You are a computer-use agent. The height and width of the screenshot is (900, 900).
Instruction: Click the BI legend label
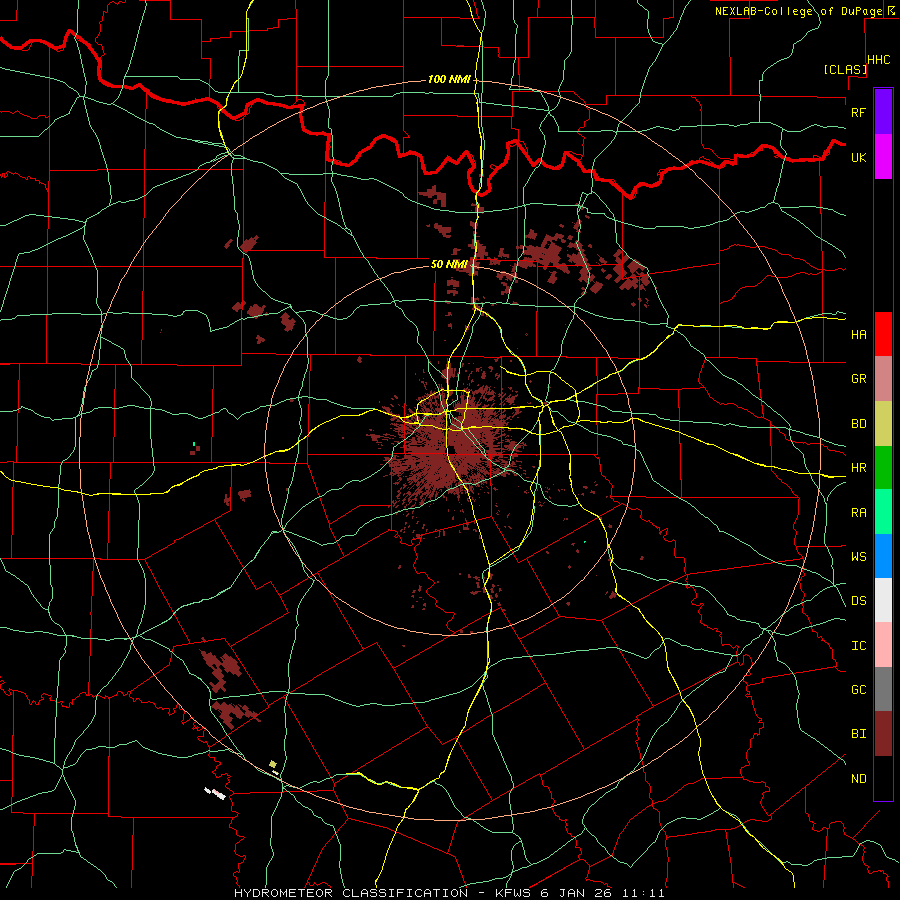(858, 734)
